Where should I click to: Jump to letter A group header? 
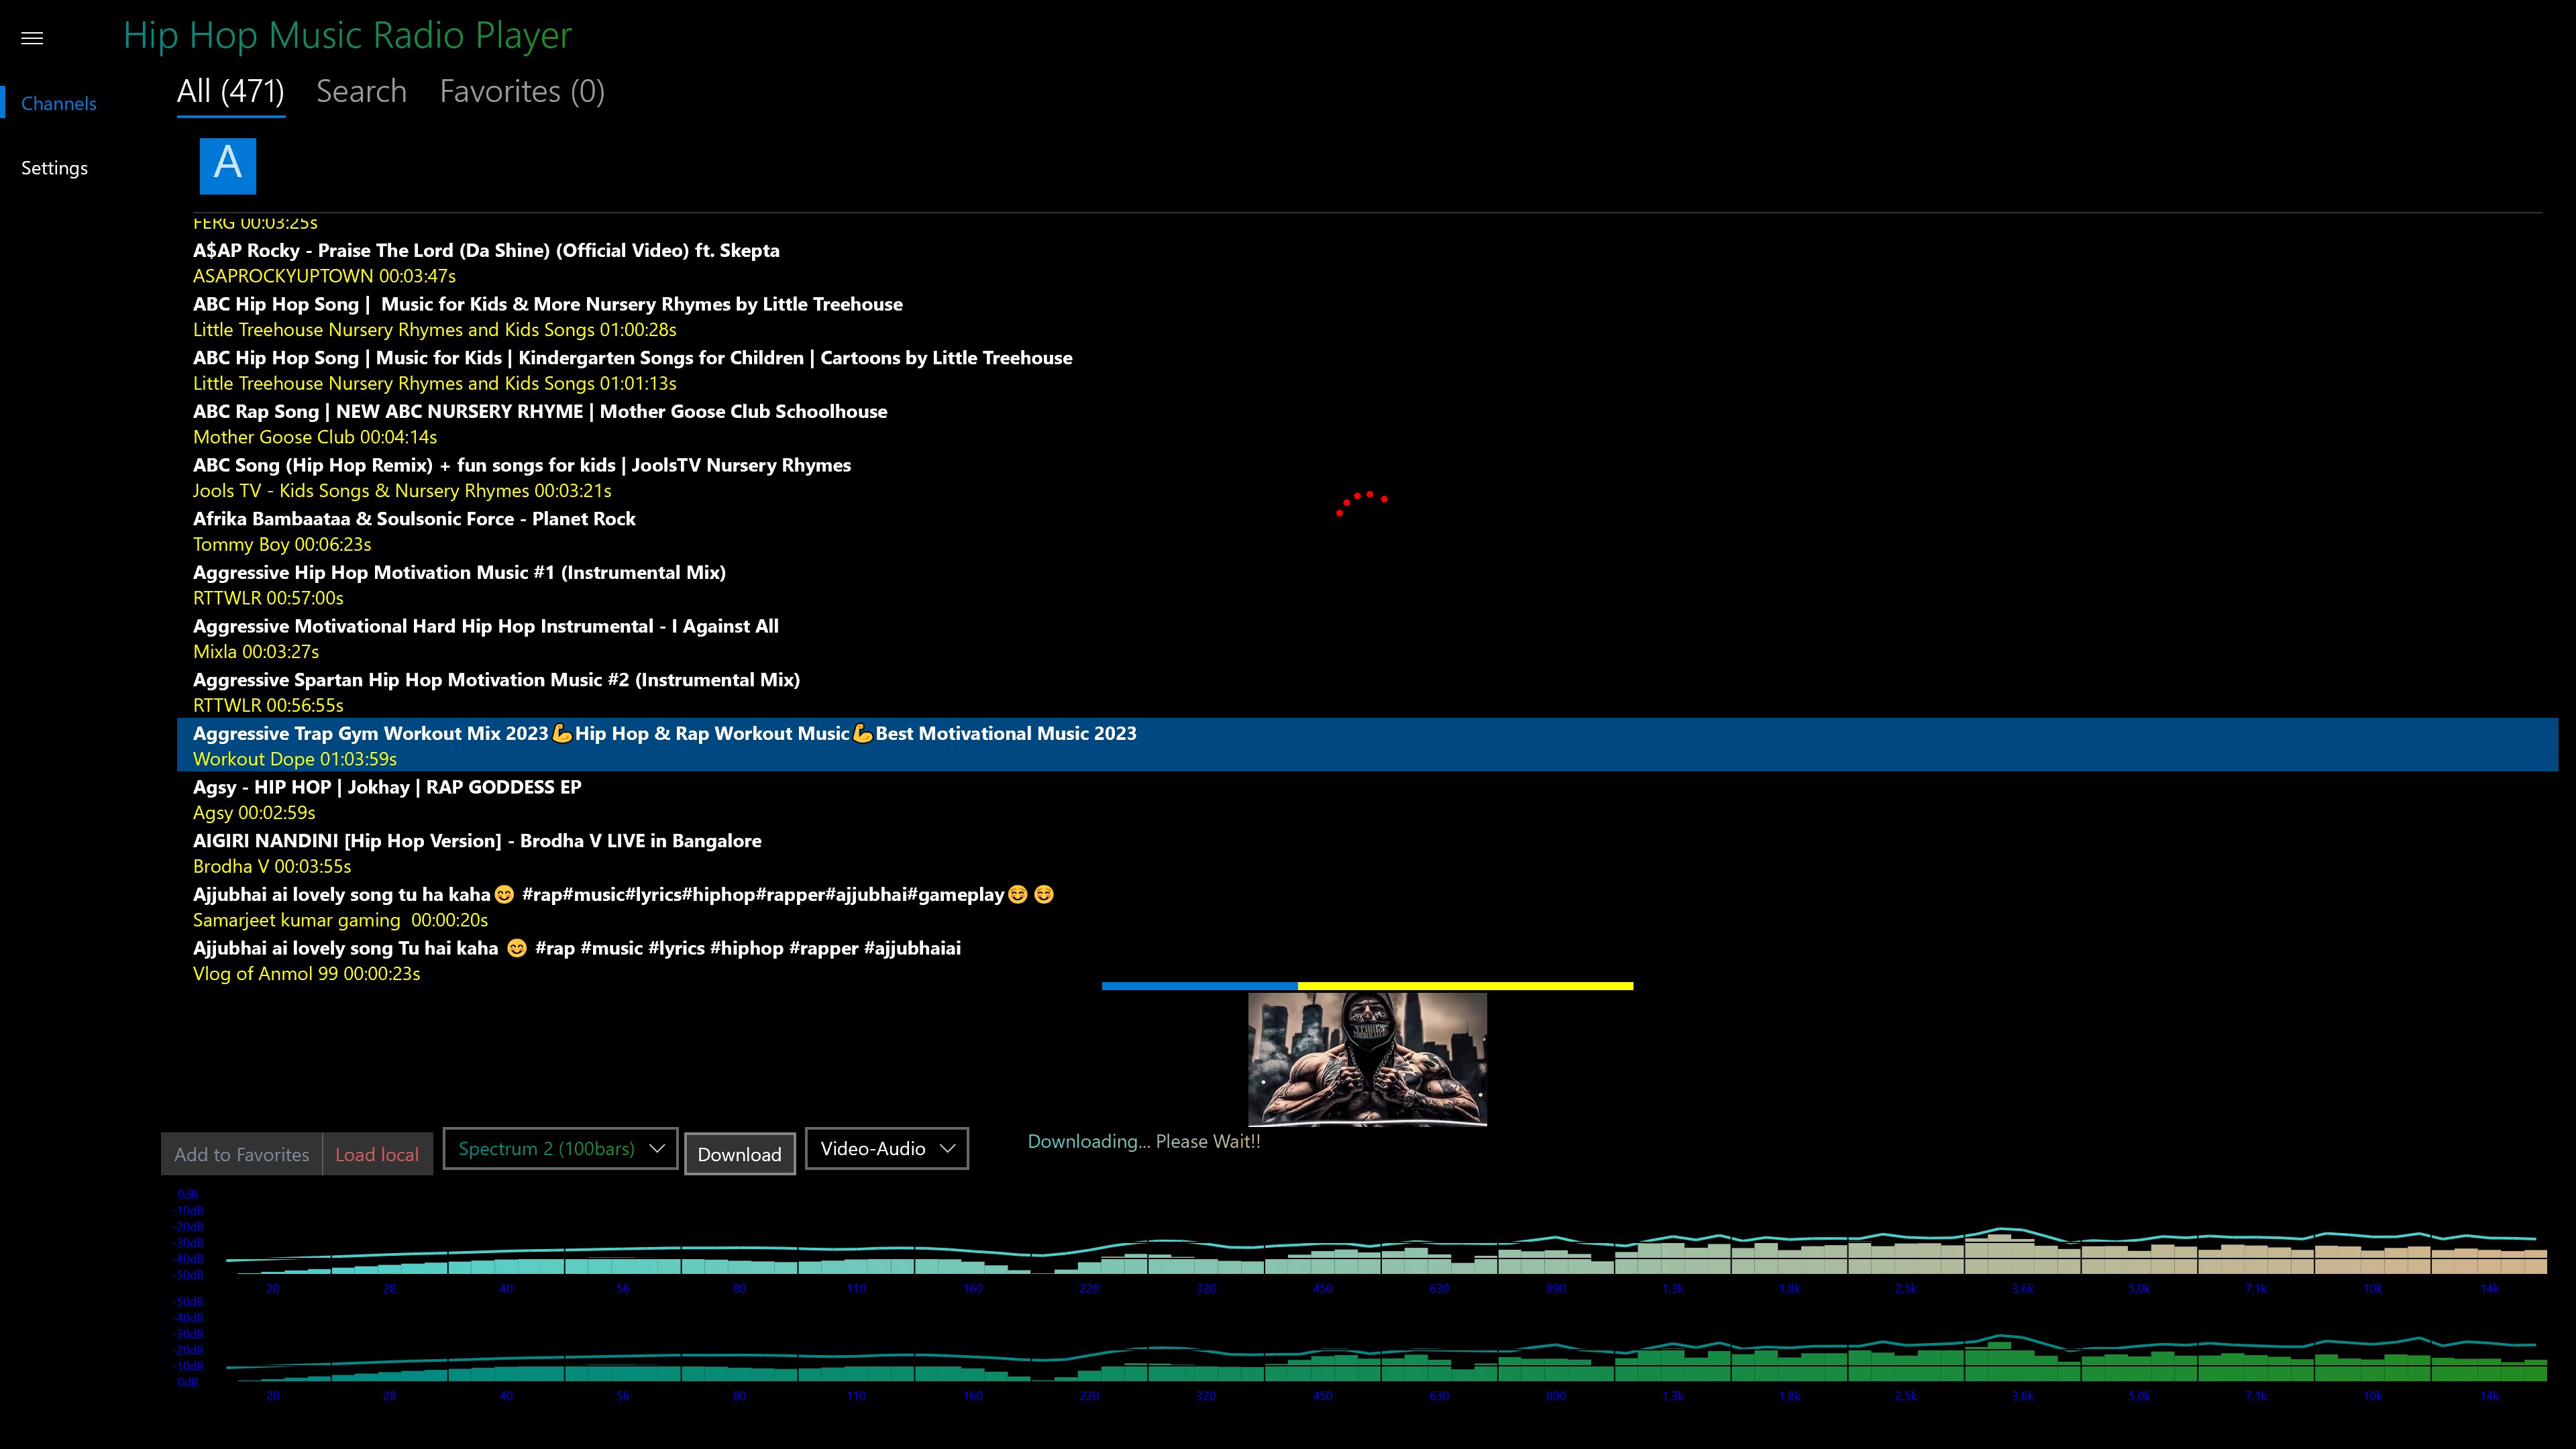[228, 165]
